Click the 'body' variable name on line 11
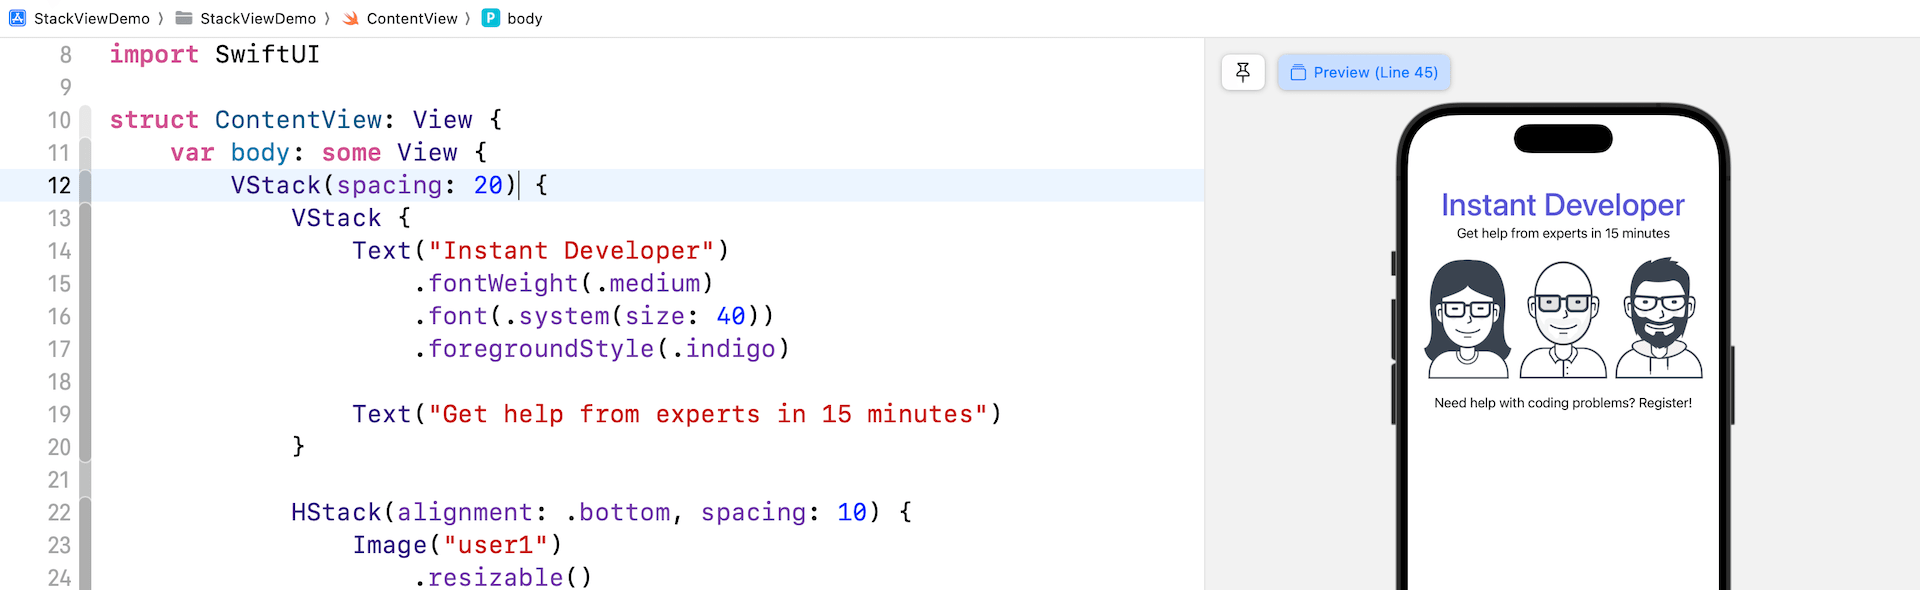The image size is (1920, 590). pos(260,152)
